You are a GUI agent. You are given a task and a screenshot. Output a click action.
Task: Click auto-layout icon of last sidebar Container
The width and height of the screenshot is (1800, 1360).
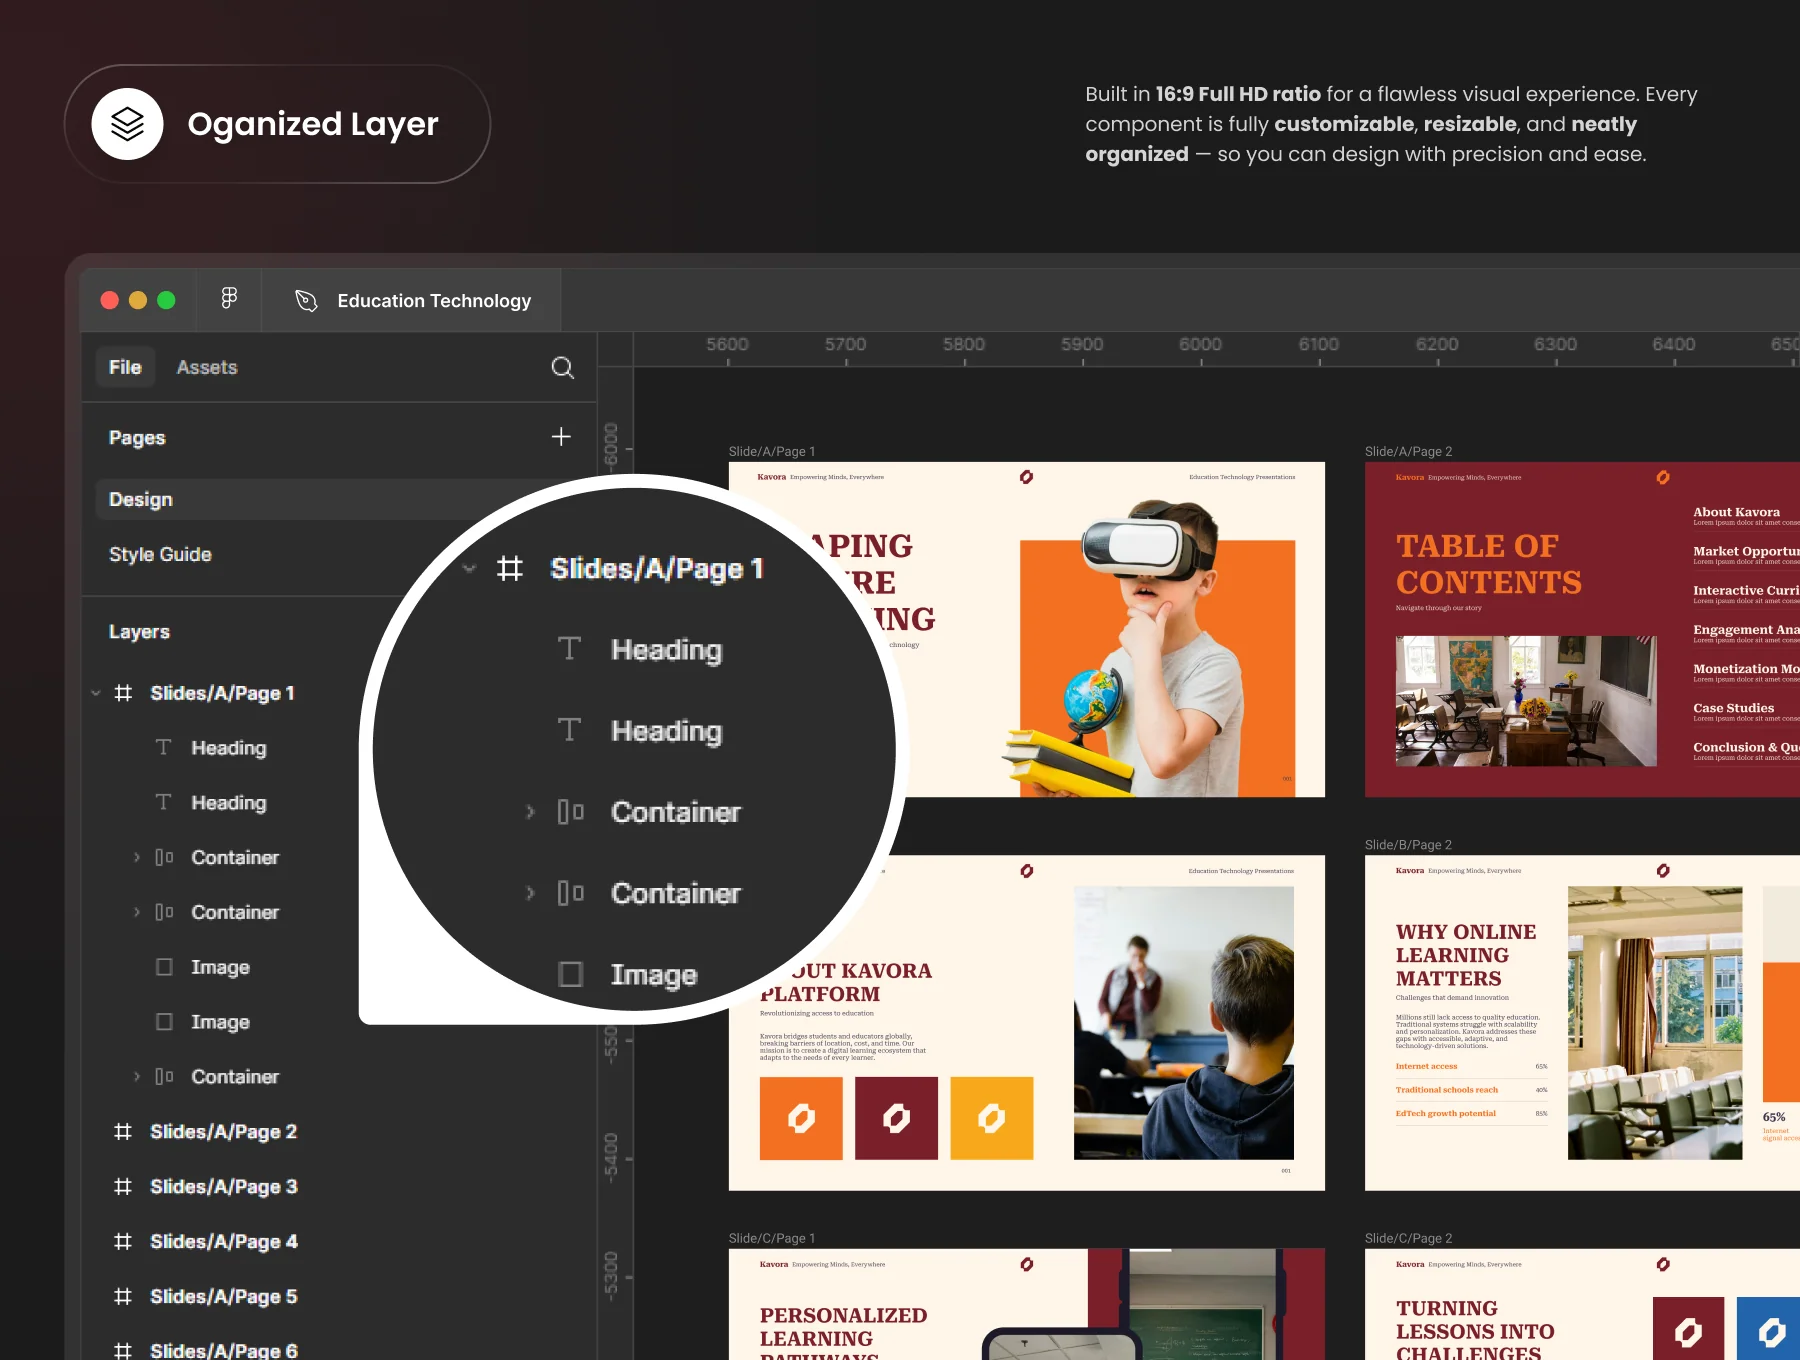164,1076
